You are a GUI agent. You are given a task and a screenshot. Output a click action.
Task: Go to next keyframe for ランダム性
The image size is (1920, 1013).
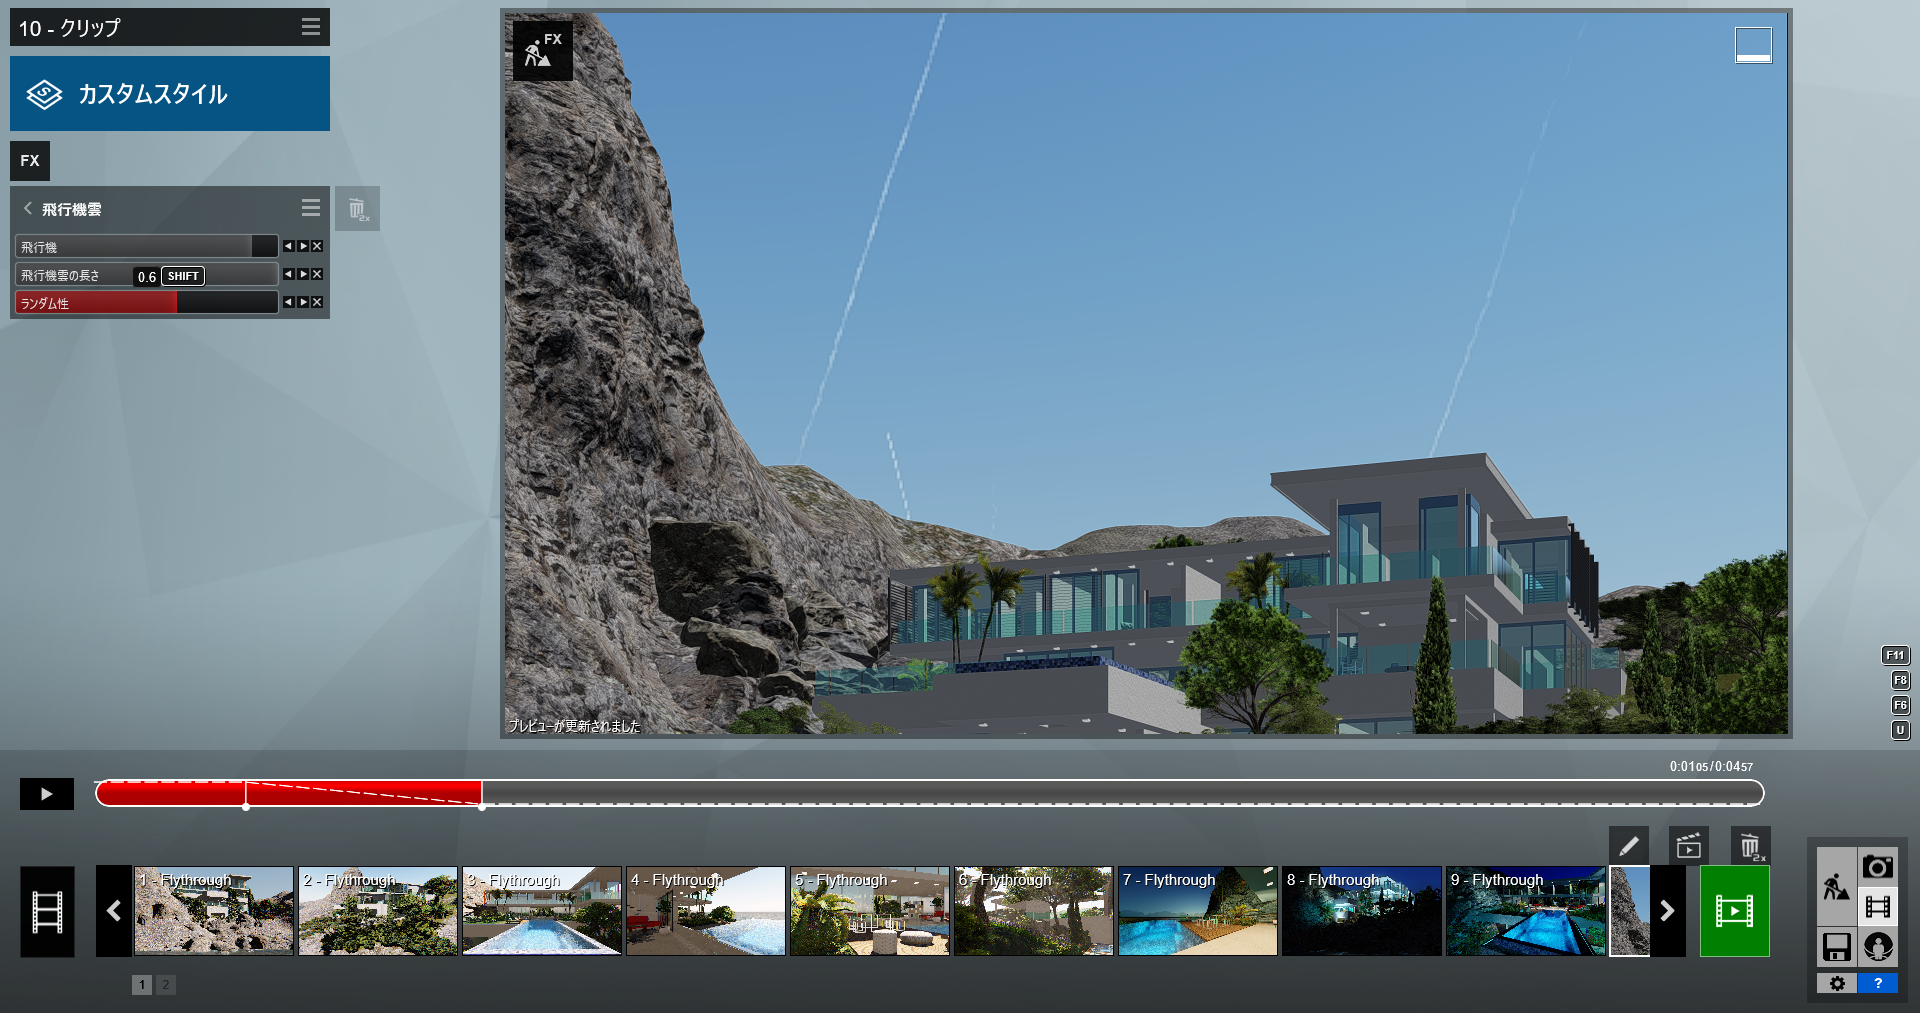303,302
